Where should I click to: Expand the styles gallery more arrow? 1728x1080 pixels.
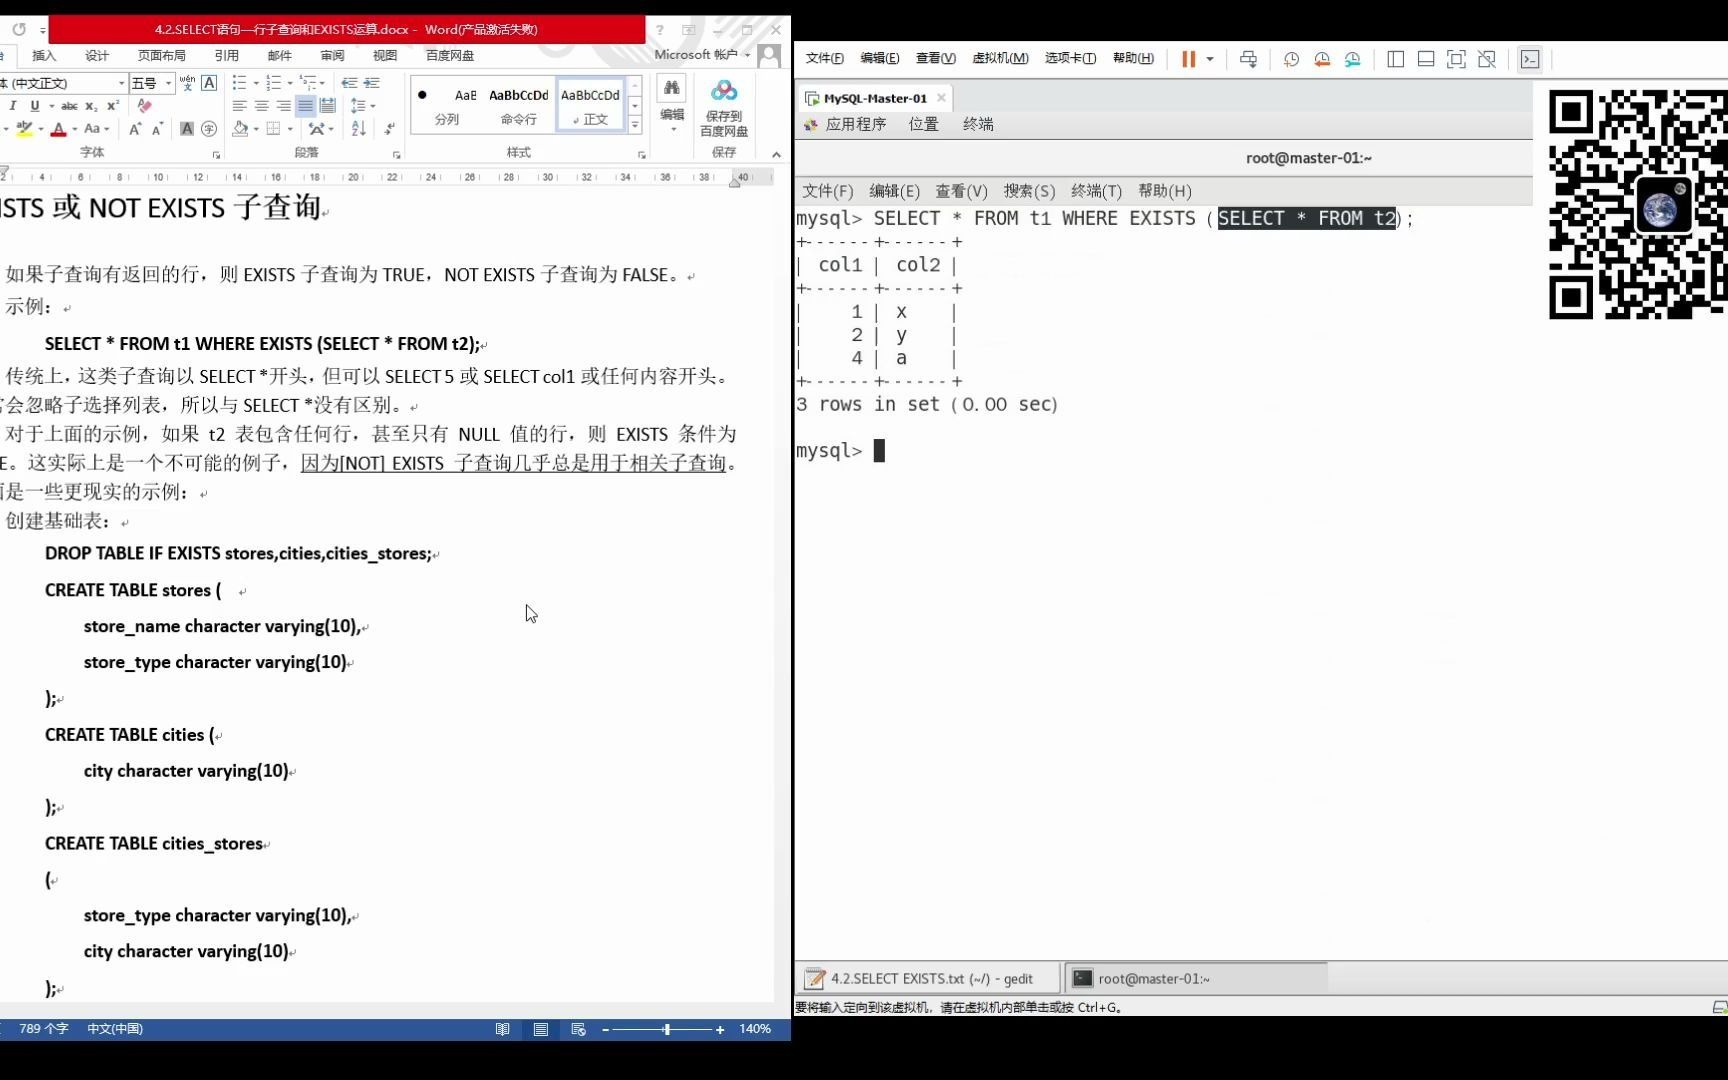point(635,126)
